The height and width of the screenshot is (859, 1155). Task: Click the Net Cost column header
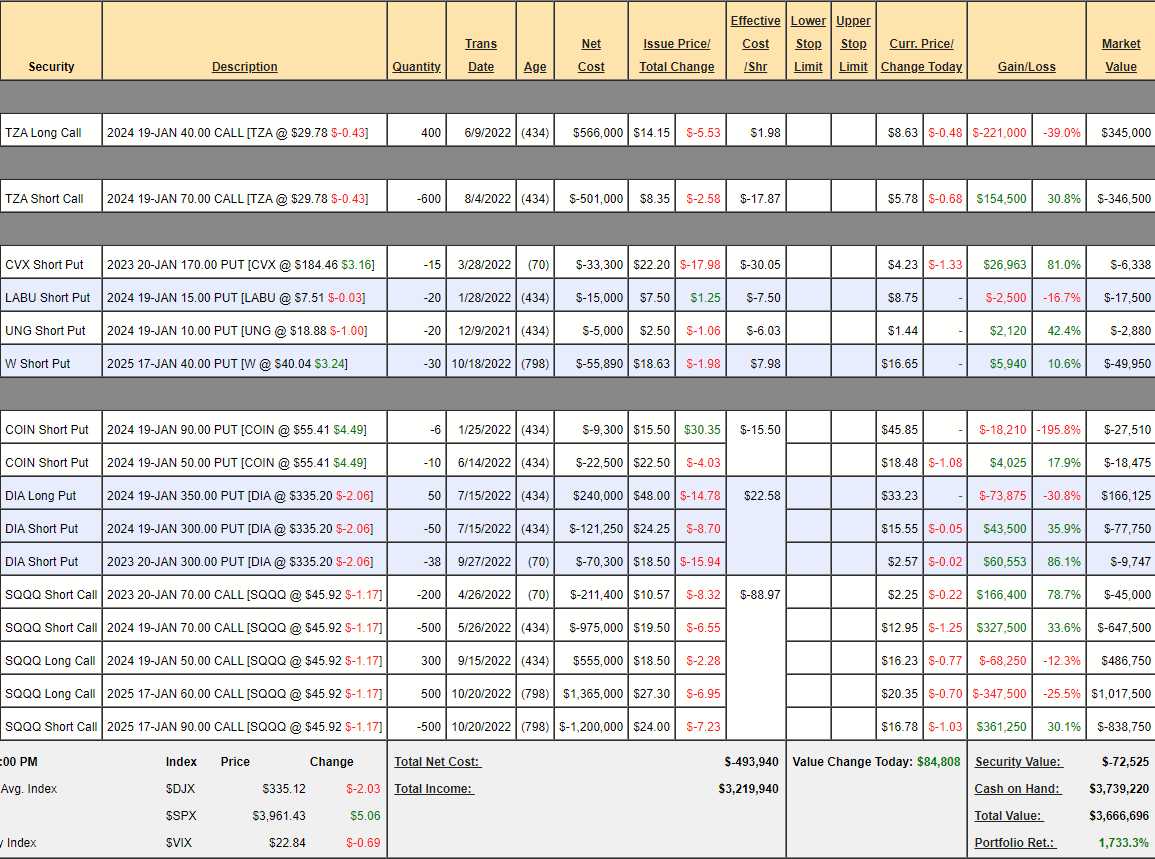point(591,55)
